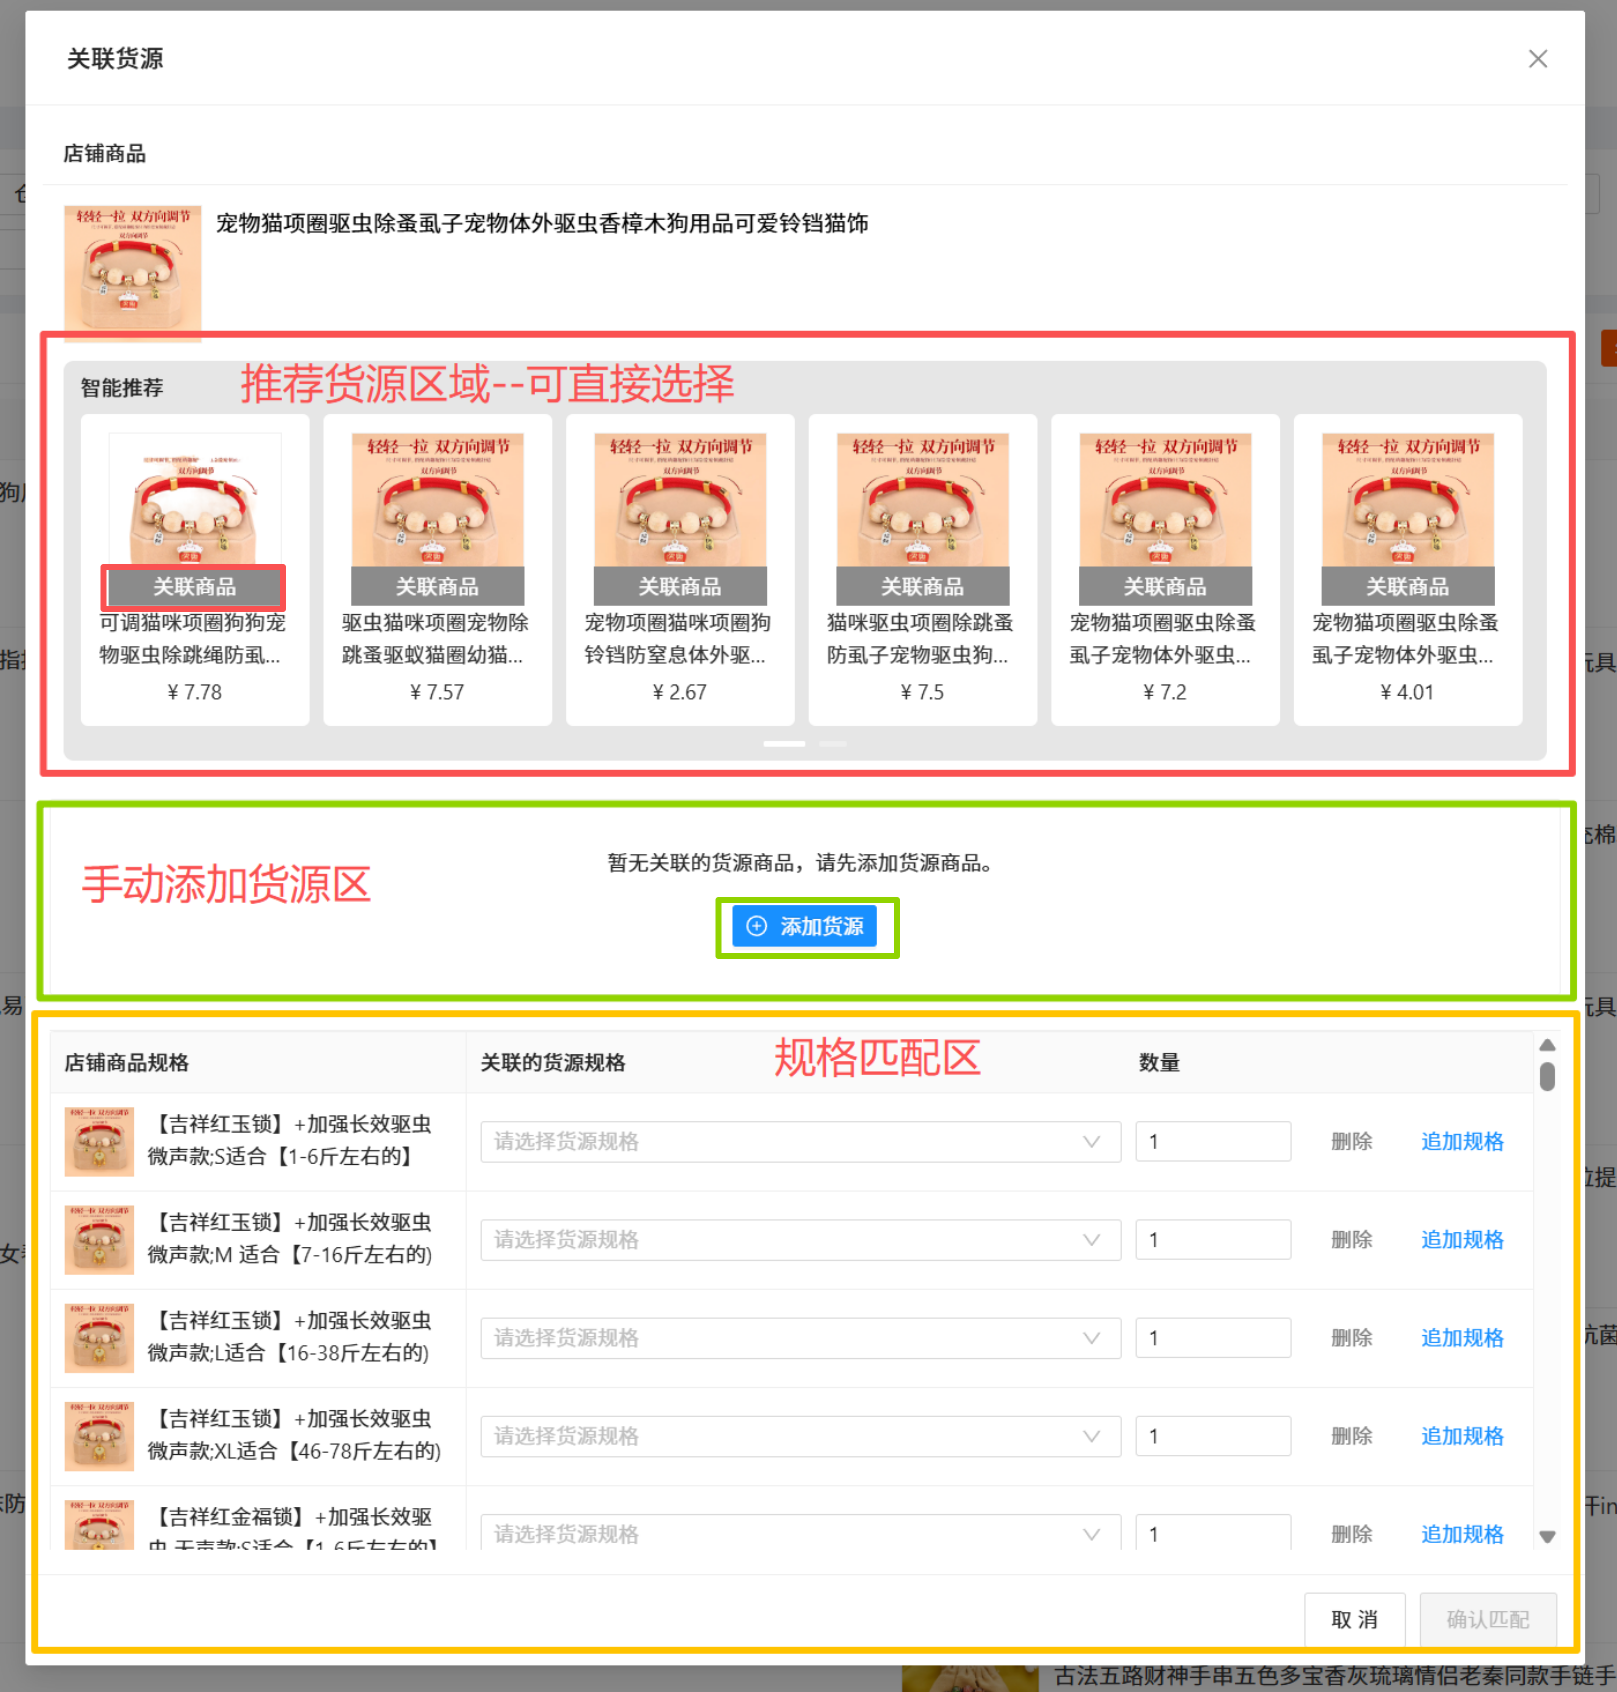
Task: Click 追加规格 link in the XL size row
Action: coord(1462,1436)
